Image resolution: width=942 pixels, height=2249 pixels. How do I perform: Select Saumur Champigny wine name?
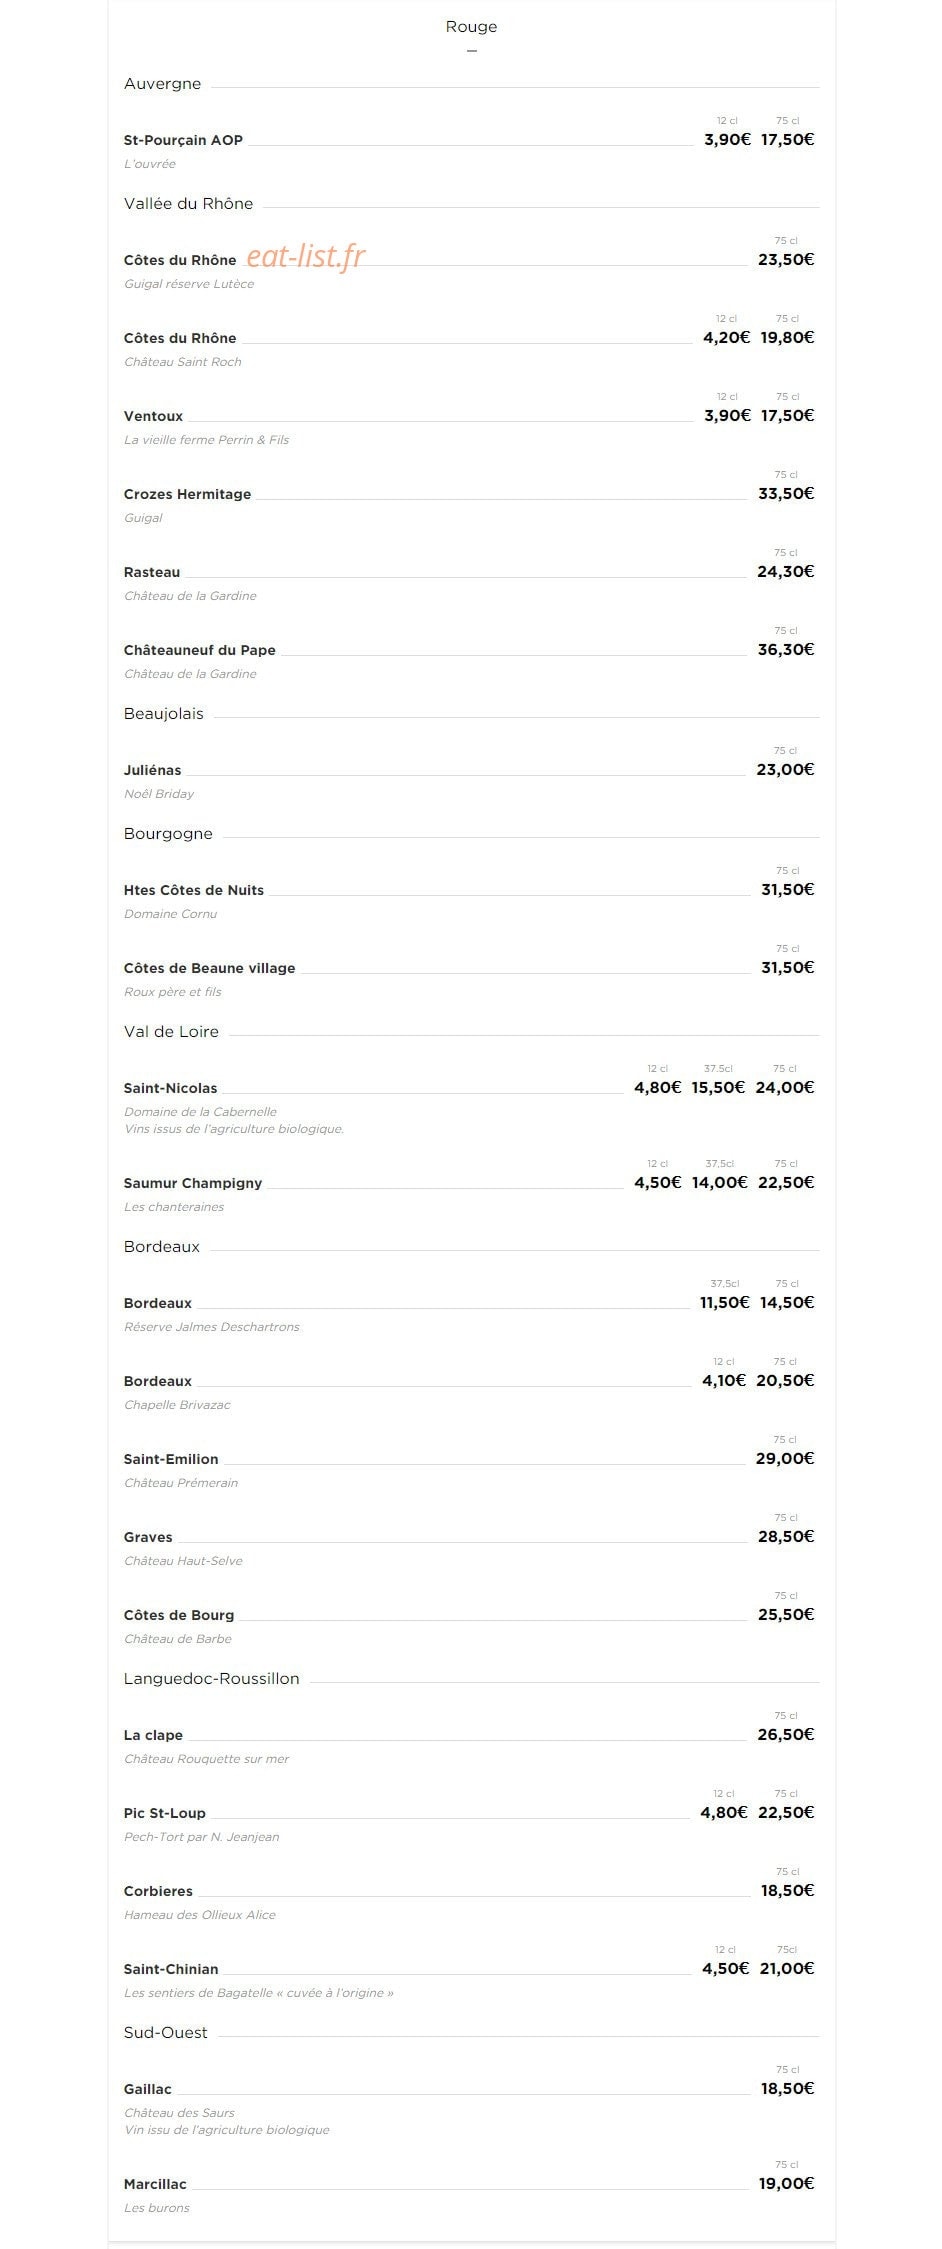pos(192,1183)
